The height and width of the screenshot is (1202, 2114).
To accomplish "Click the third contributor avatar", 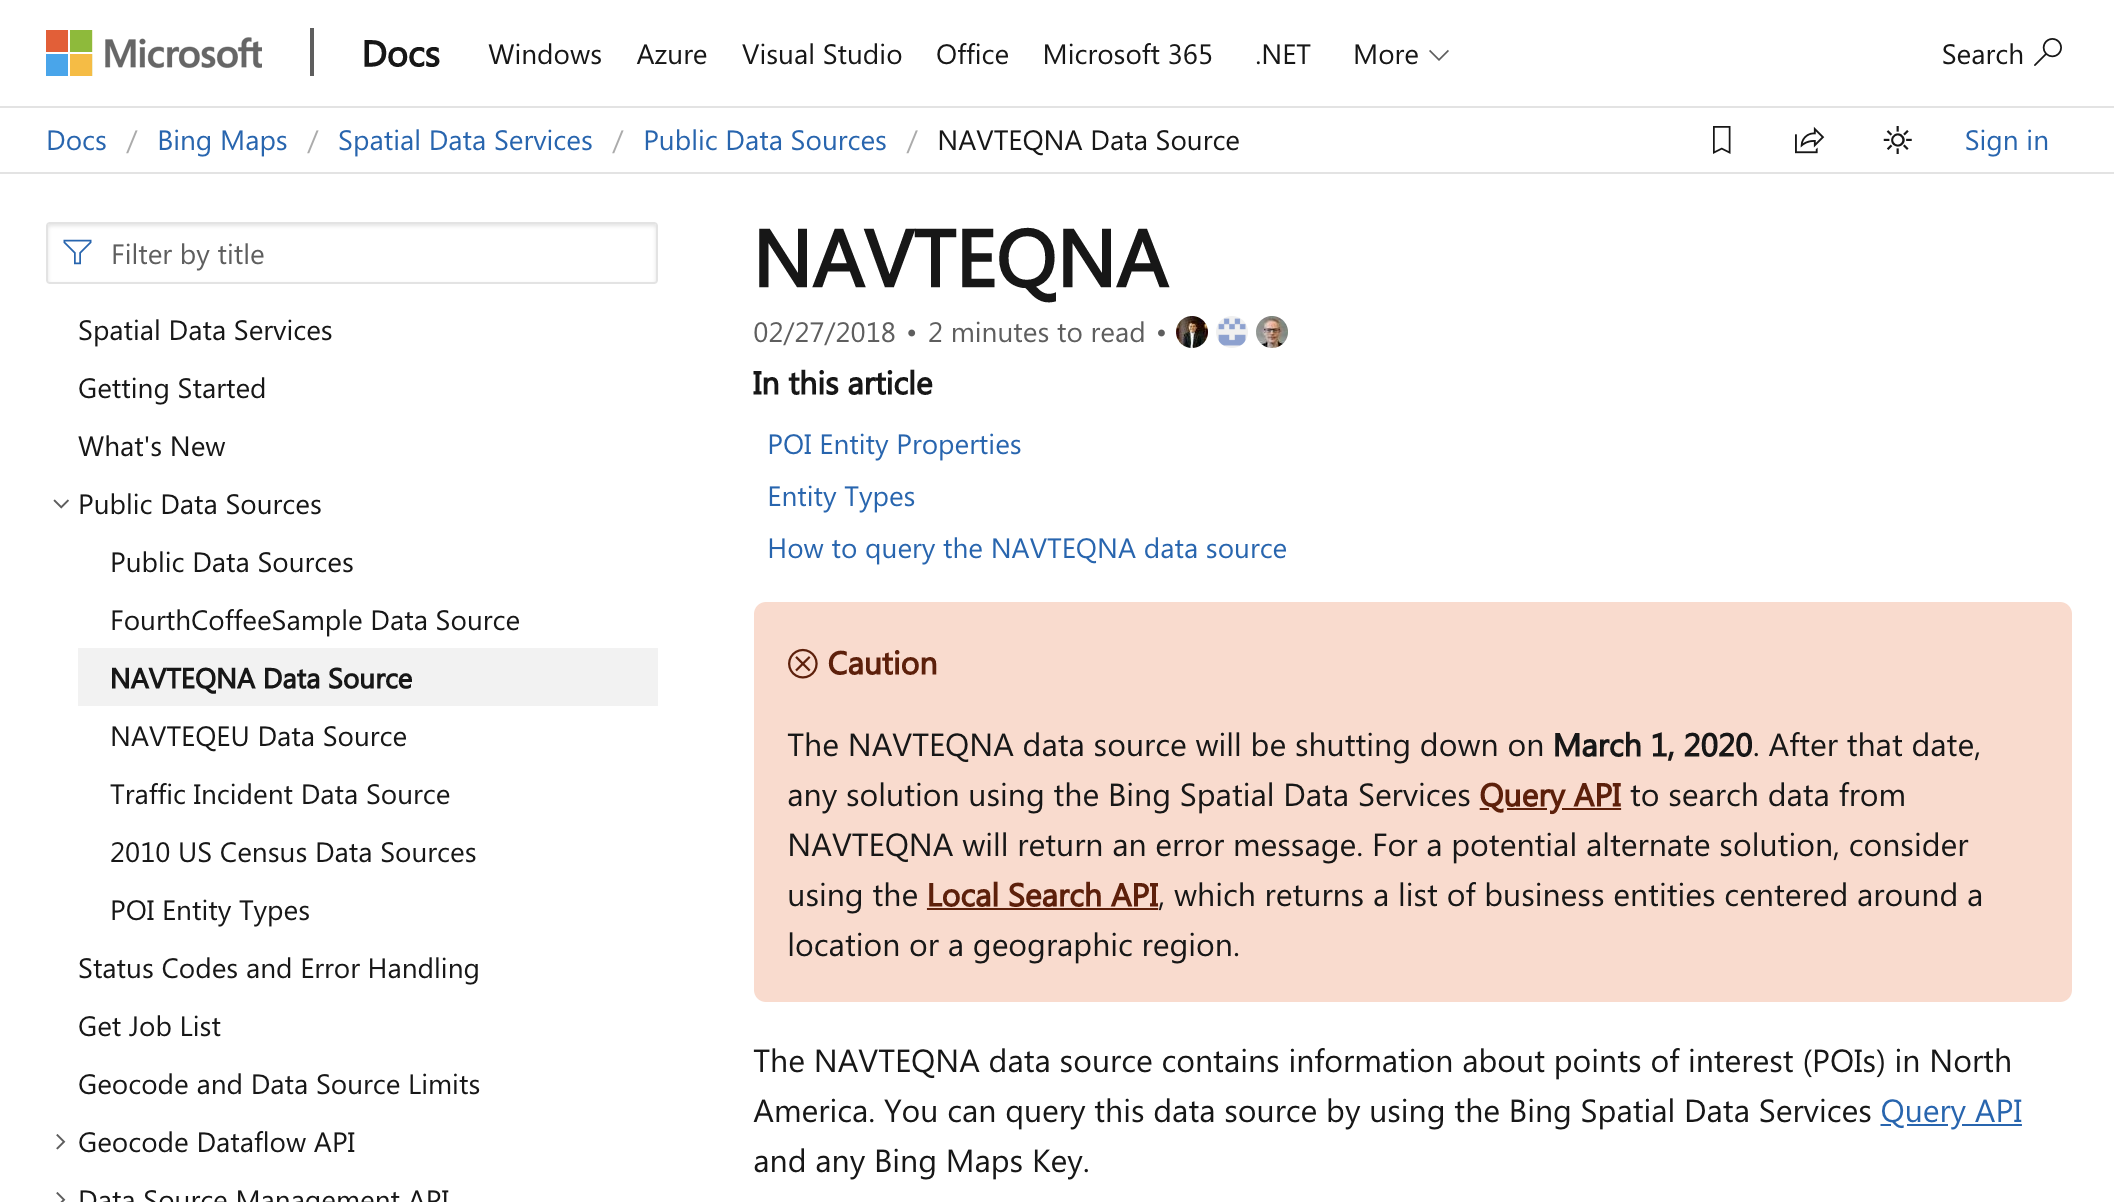I will tap(1271, 332).
